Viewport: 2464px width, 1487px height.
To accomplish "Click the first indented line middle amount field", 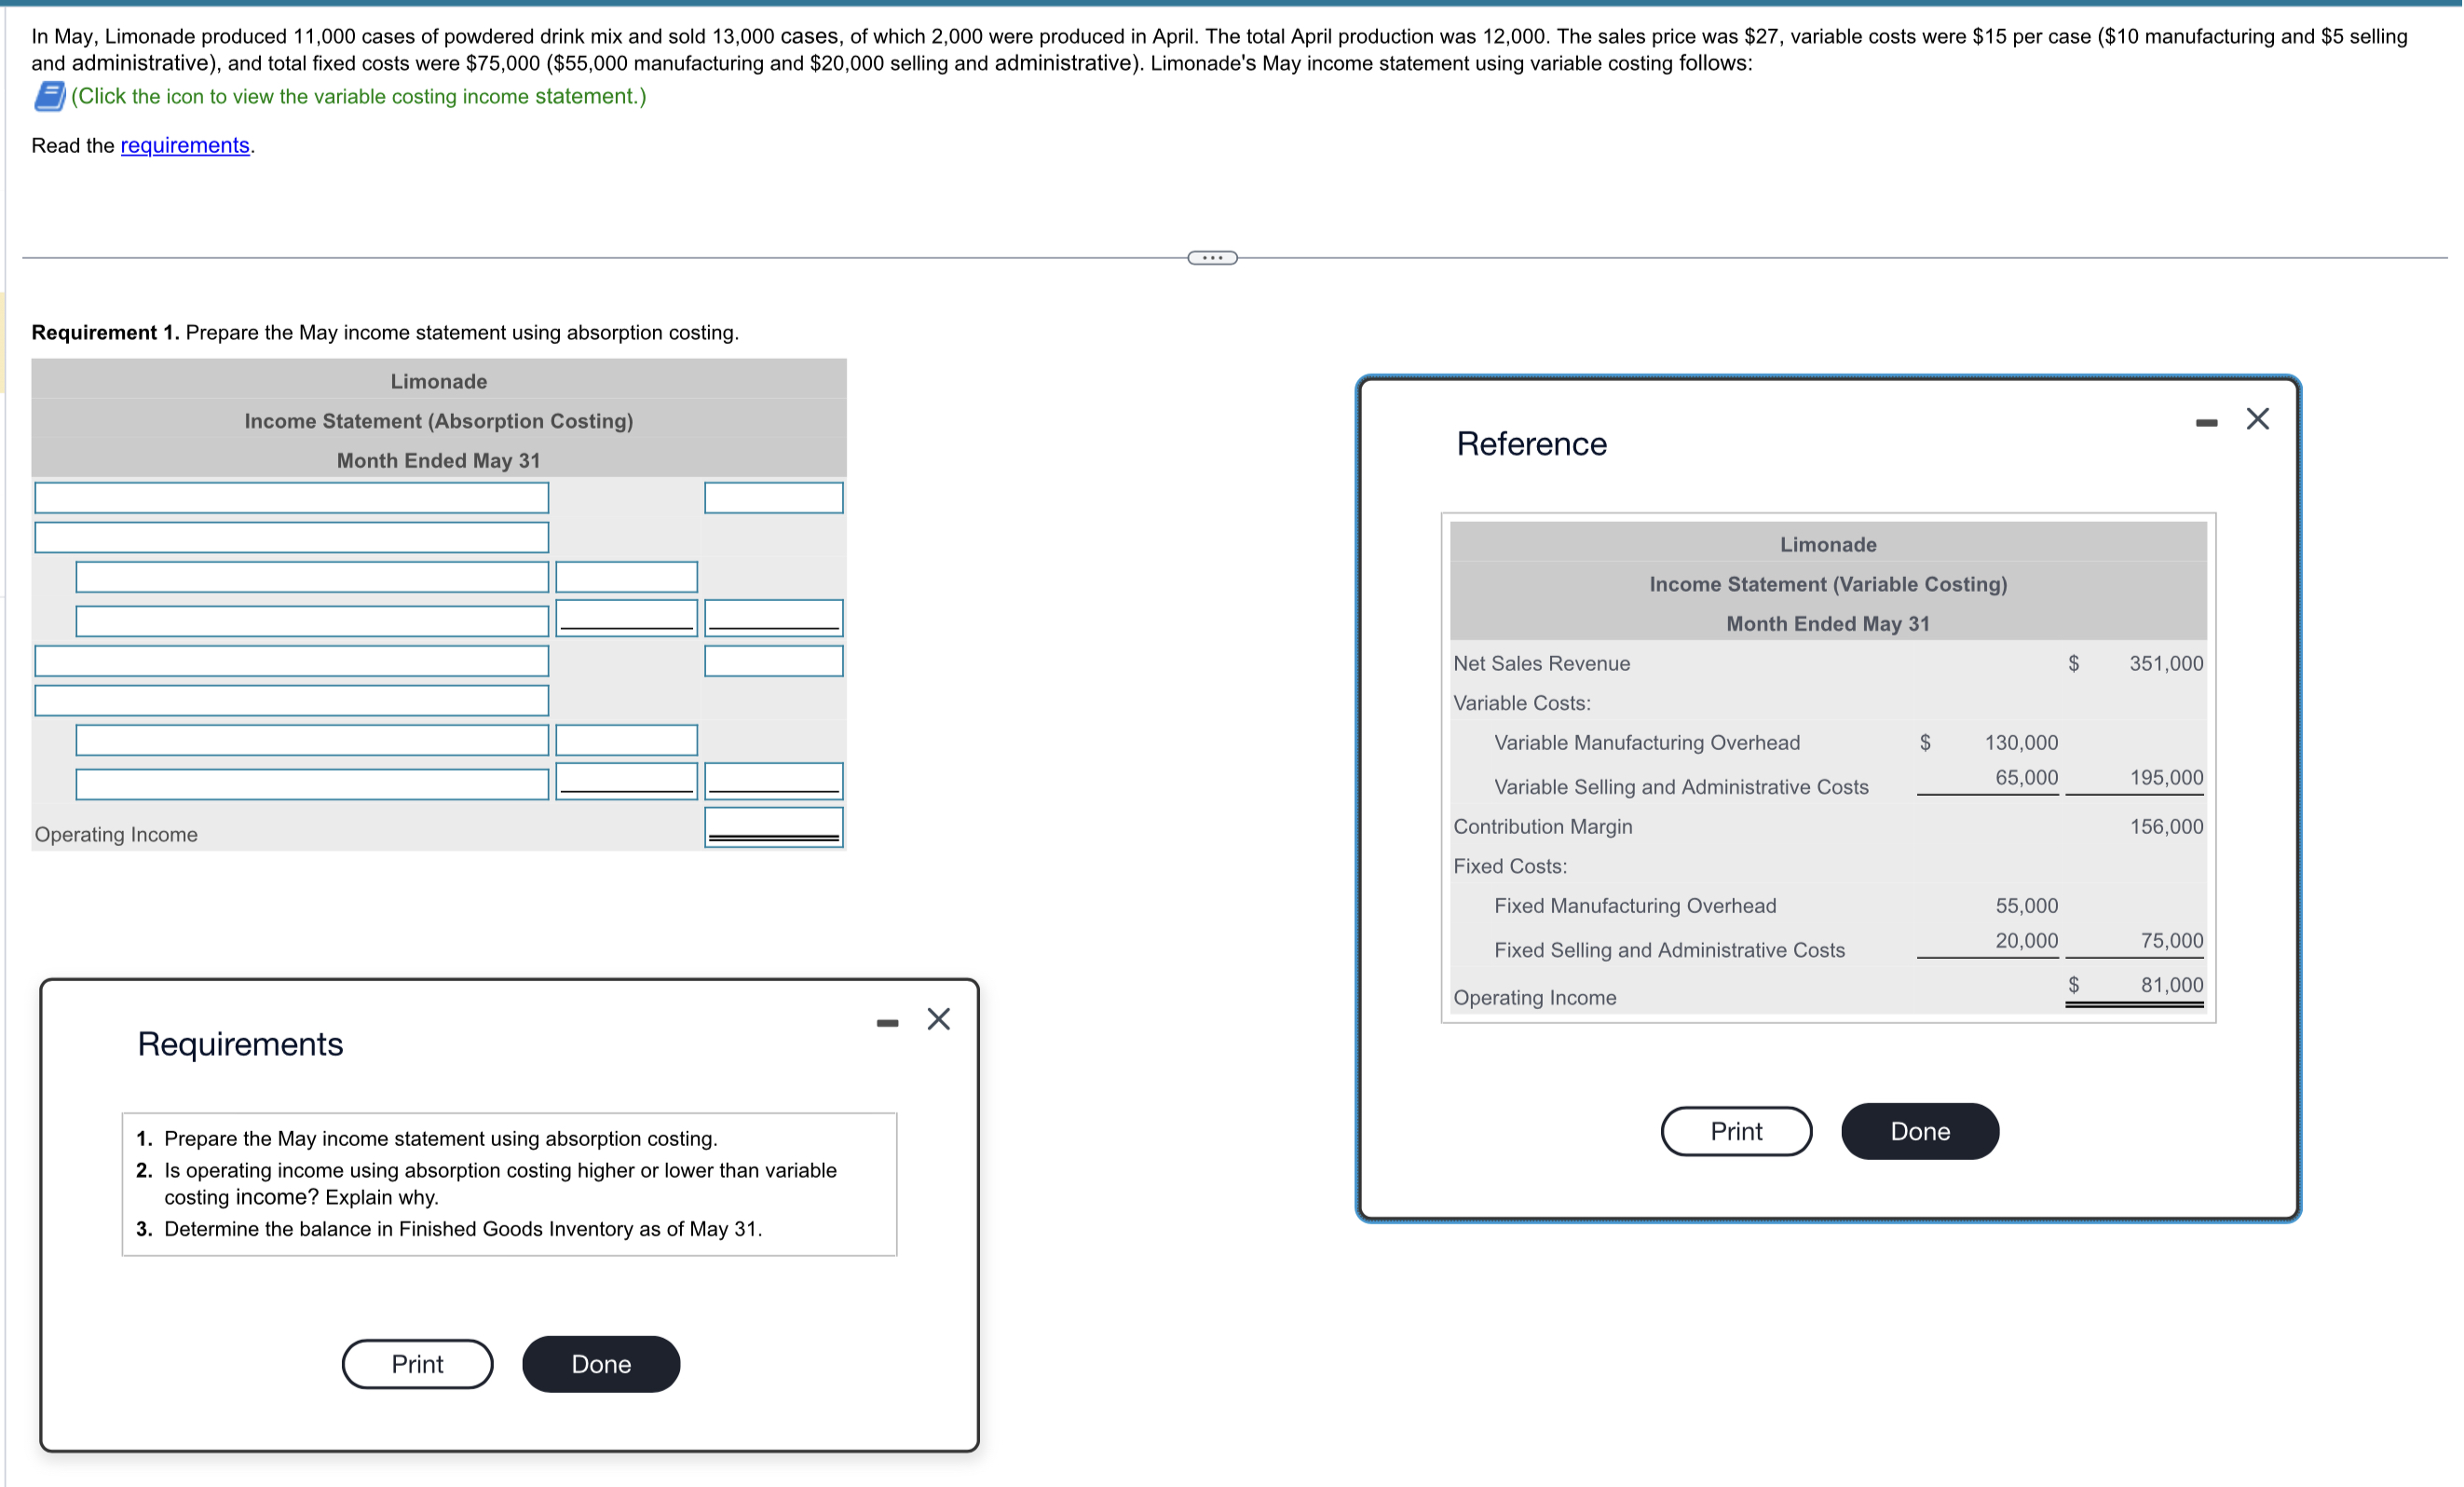I will coord(626,577).
